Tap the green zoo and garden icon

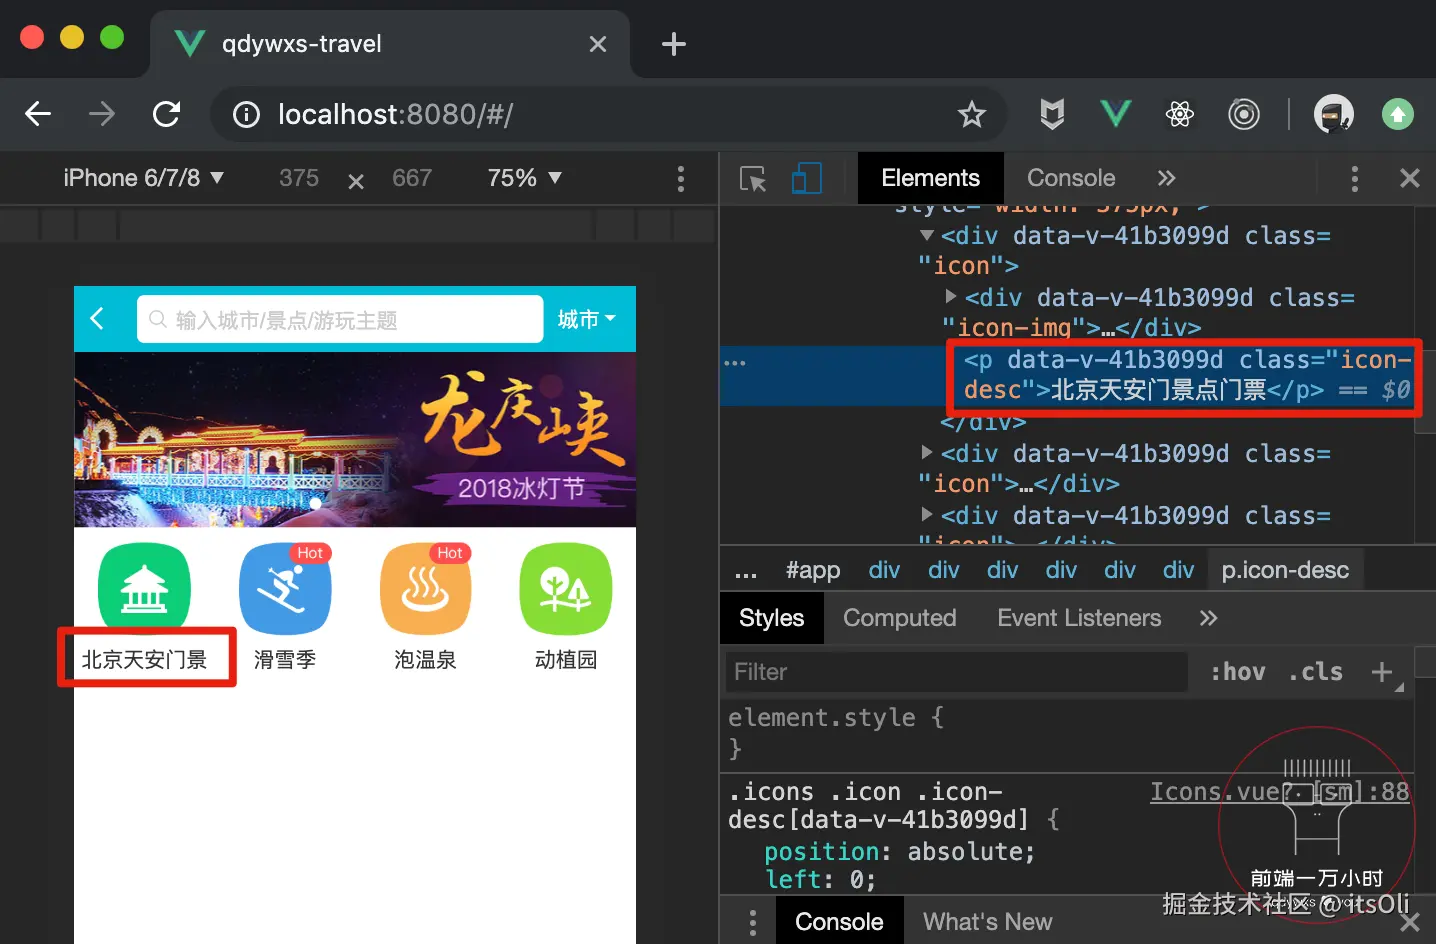566,589
